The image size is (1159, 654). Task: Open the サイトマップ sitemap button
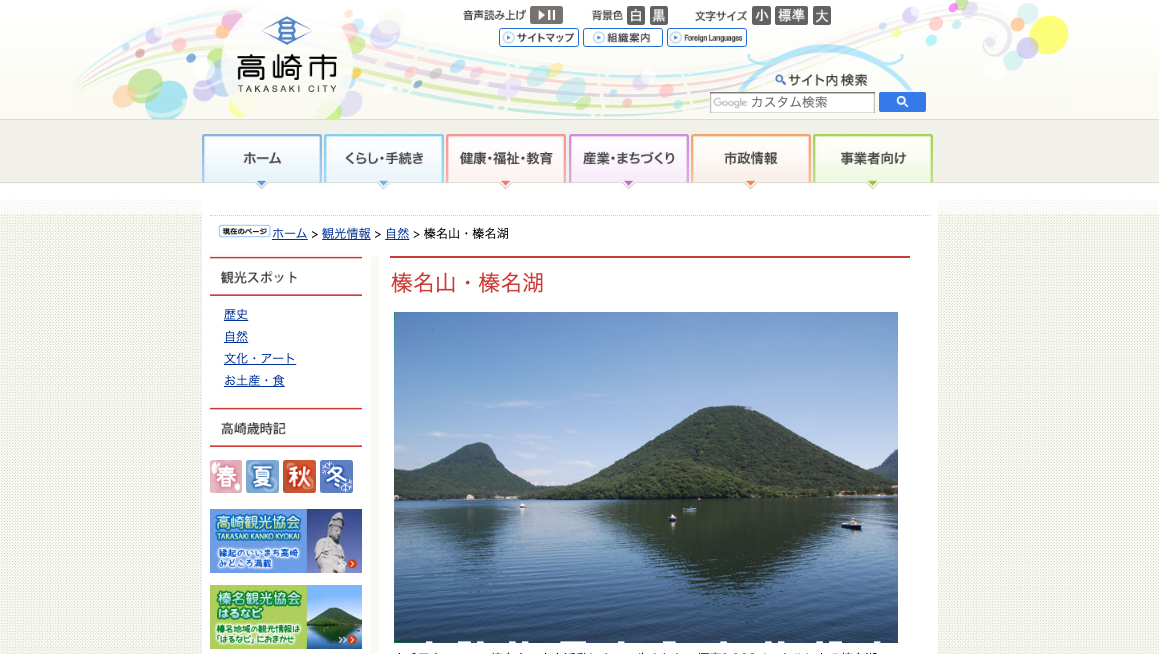pos(539,38)
